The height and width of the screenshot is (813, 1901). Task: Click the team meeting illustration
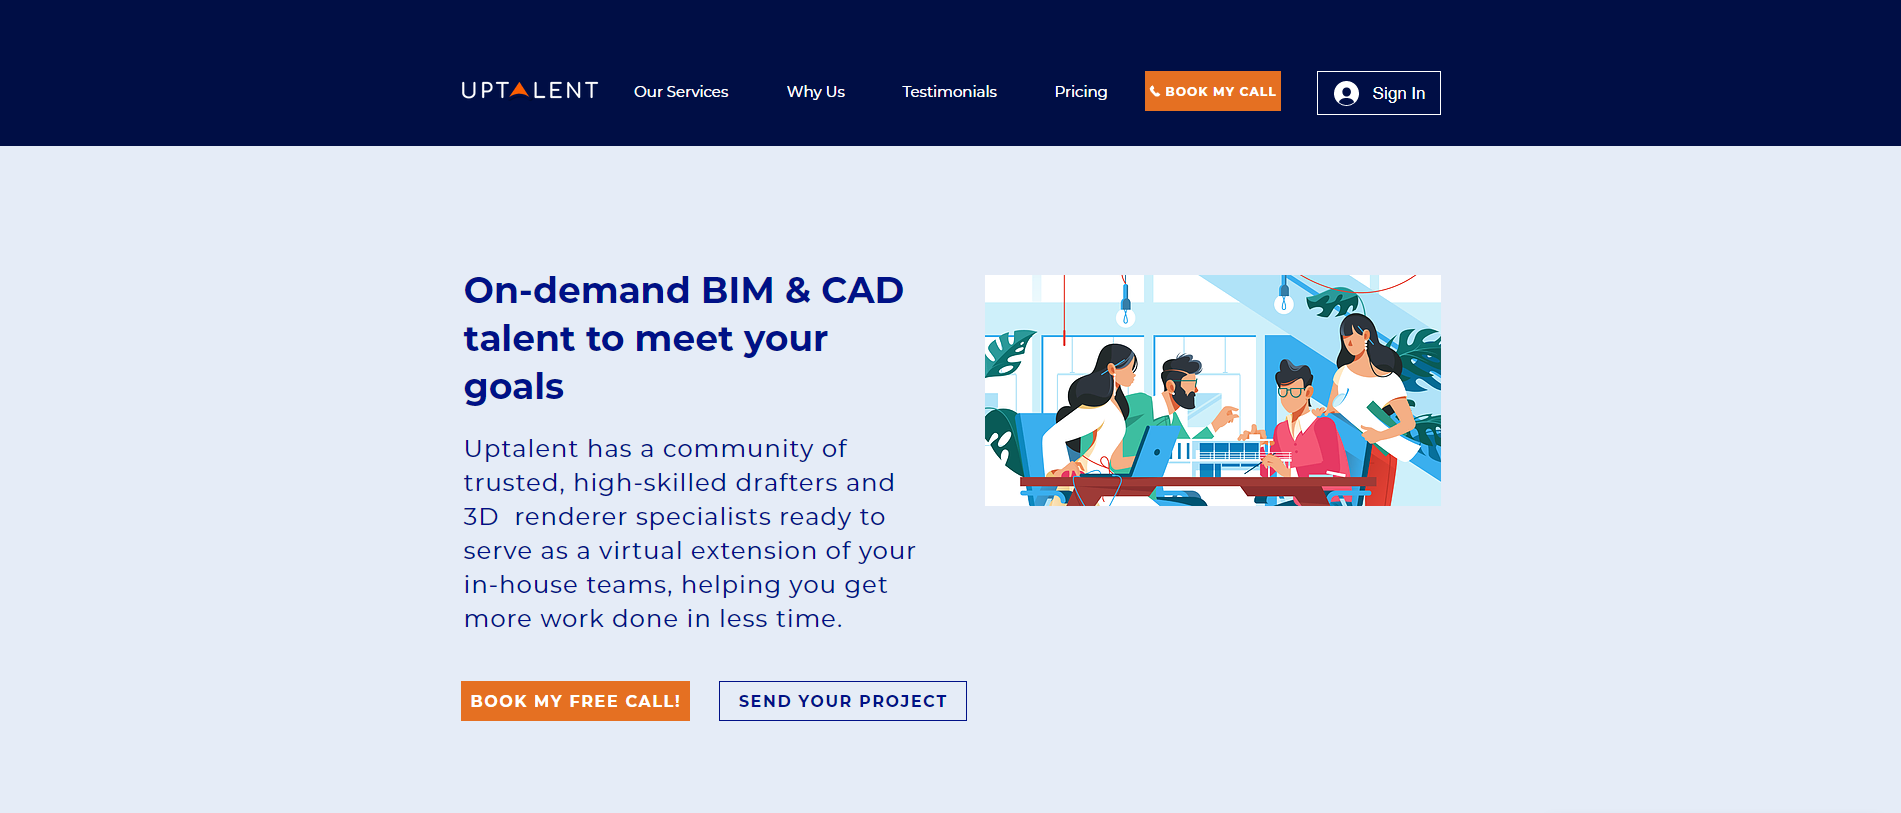point(1213,390)
